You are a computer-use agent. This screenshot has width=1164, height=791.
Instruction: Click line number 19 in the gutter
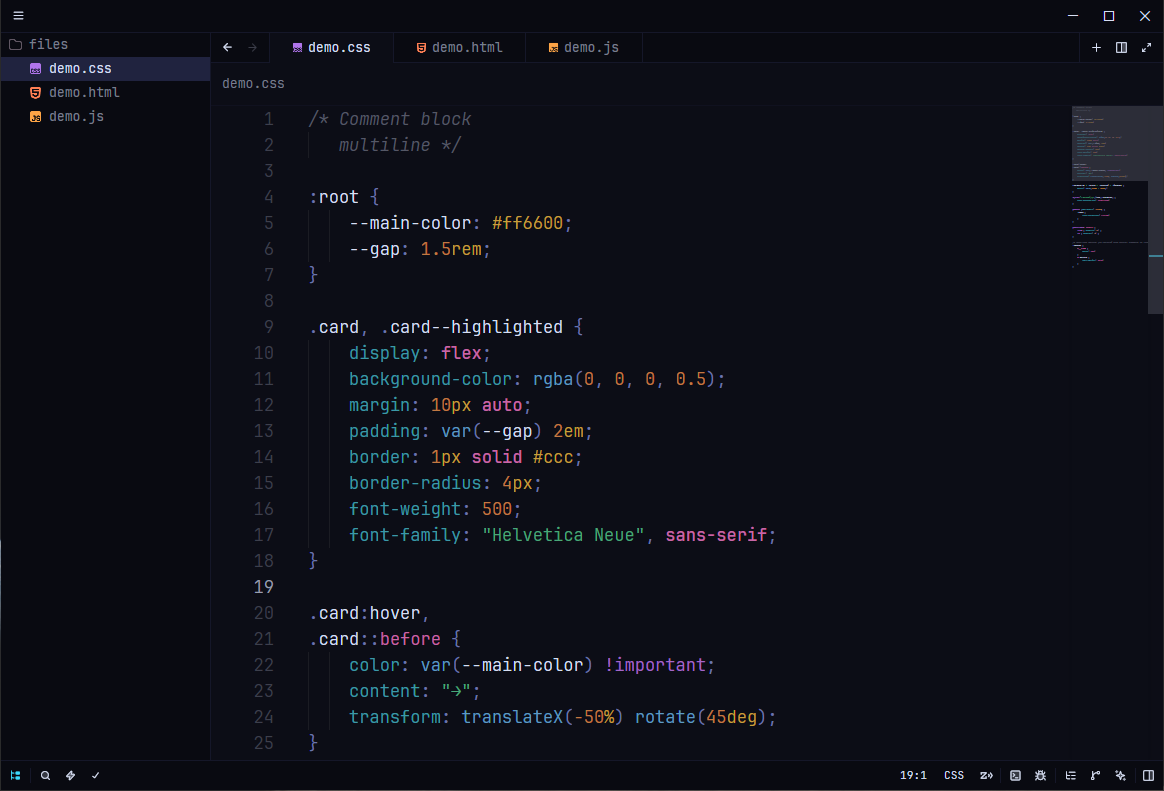click(264, 587)
